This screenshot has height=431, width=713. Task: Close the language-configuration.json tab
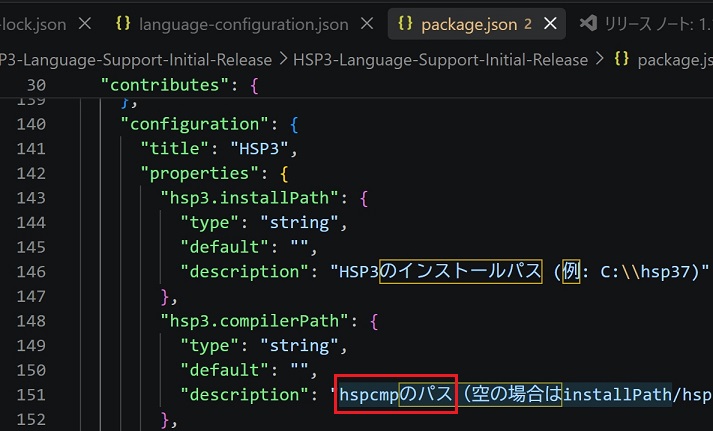367,24
